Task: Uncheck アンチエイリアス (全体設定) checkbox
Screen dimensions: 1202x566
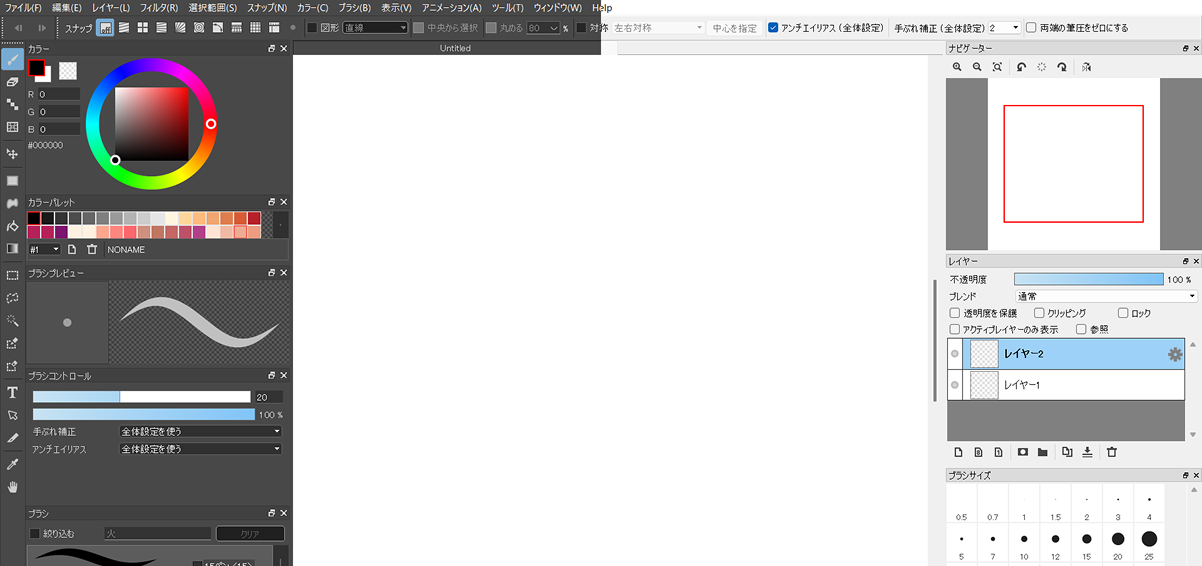Action: coord(773,28)
